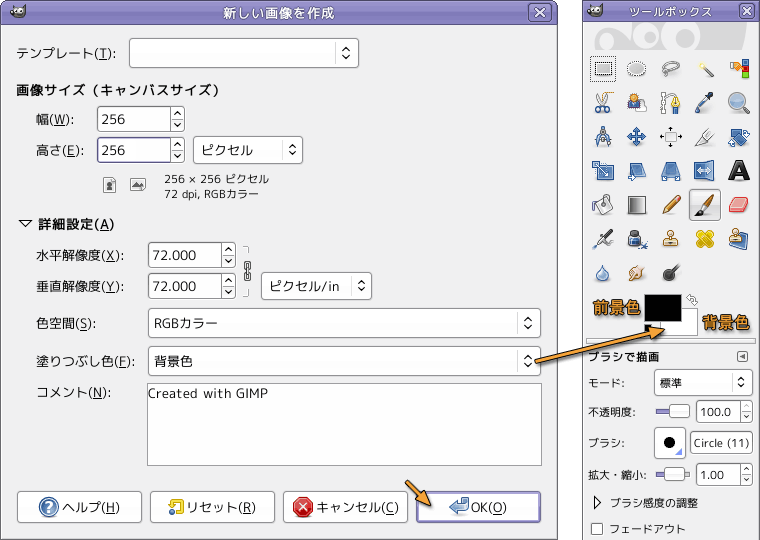This screenshot has height=540, width=760.
Task: Open the 色空間 RGBカラー dropdown
Action: (344, 323)
